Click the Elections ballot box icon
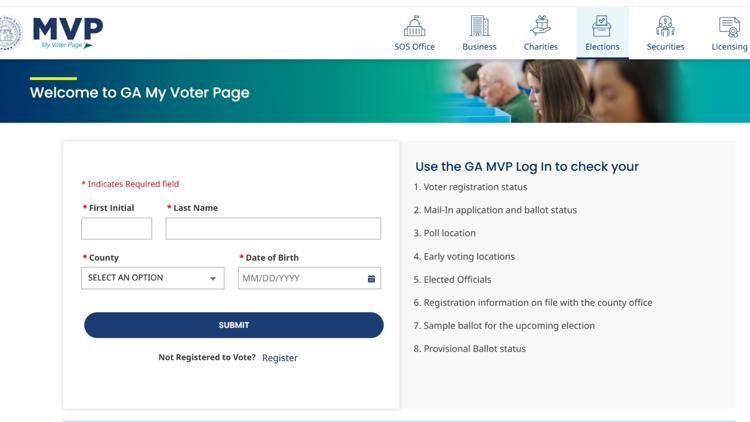The image size is (750, 422). coord(602,26)
